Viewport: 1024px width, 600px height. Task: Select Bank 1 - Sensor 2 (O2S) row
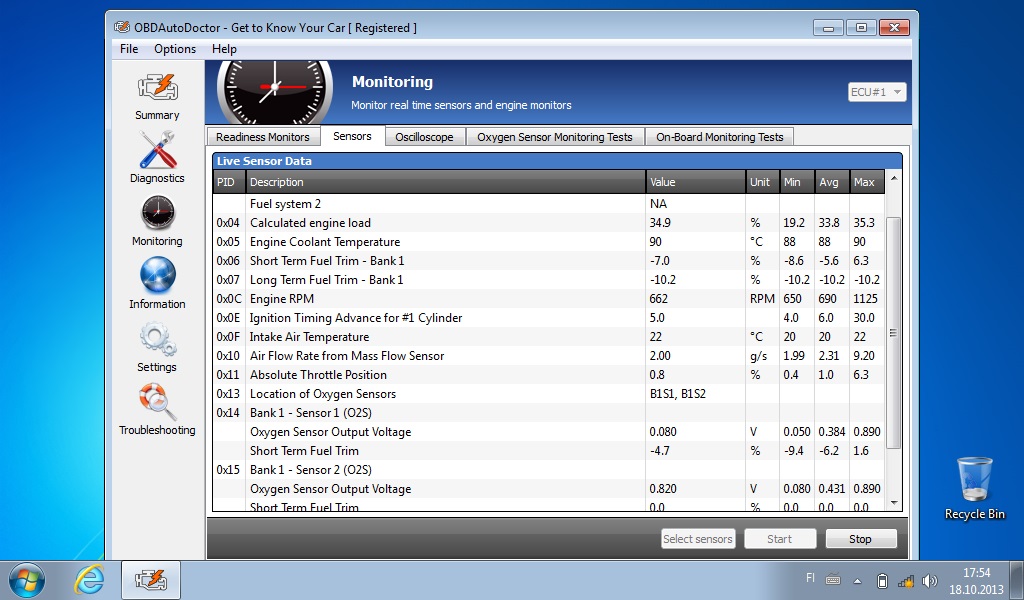pos(549,469)
